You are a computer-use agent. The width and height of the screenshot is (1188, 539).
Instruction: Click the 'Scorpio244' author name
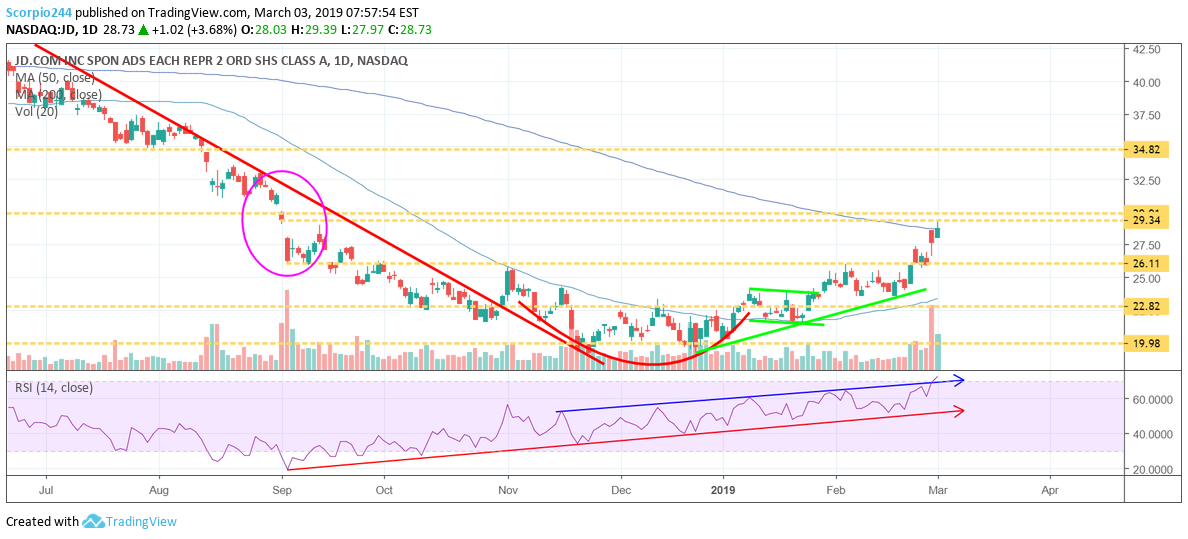[x=38, y=11]
